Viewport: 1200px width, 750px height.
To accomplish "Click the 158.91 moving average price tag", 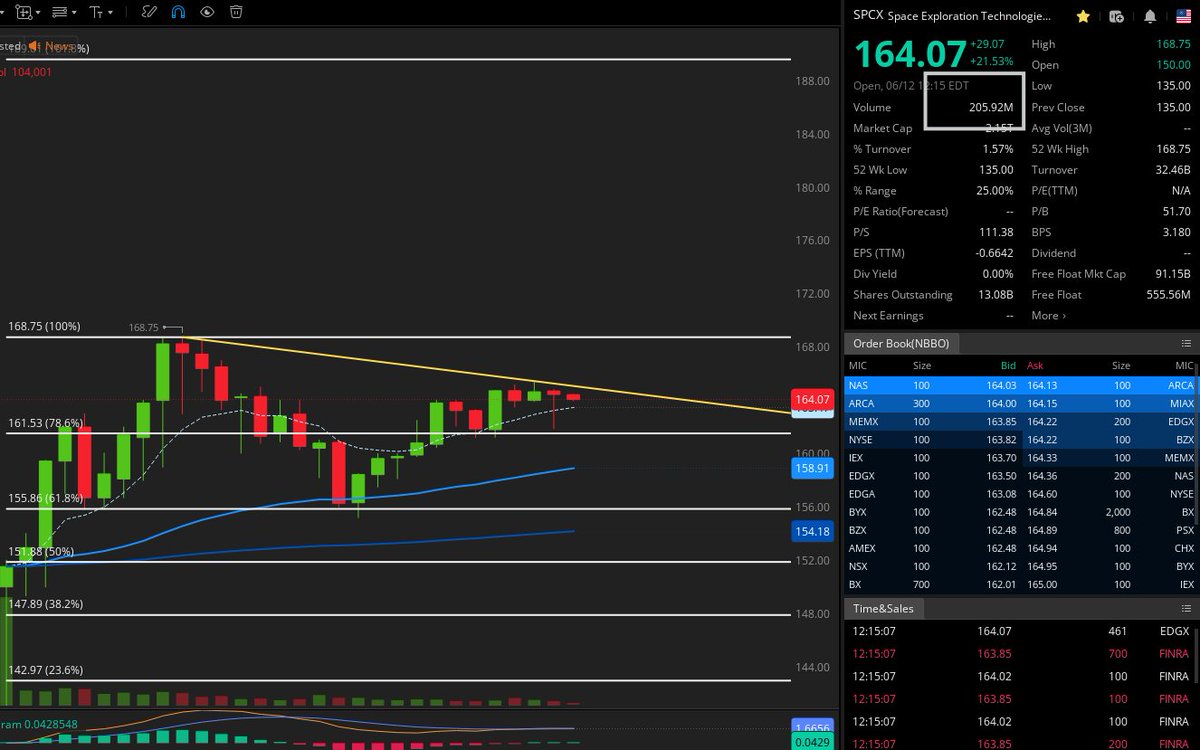I will 812,468.
